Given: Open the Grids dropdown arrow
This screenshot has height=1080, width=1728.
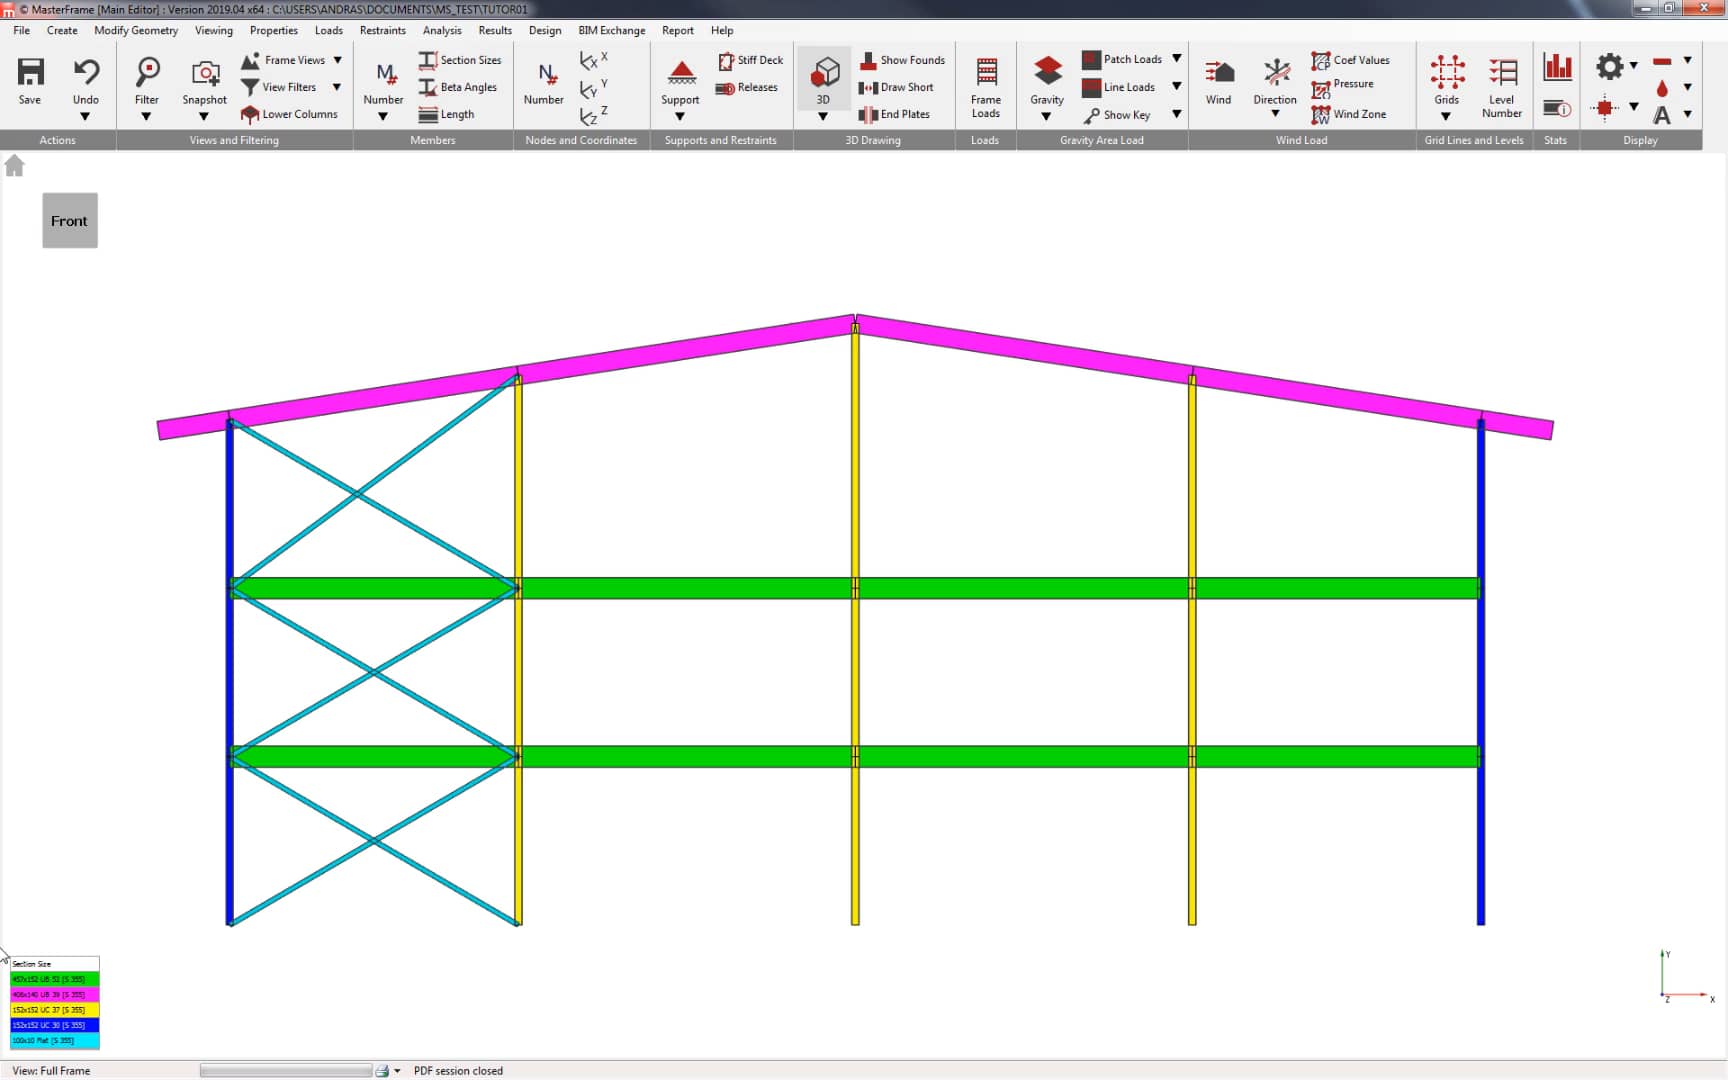Looking at the screenshot, I should tap(1446, 116).
